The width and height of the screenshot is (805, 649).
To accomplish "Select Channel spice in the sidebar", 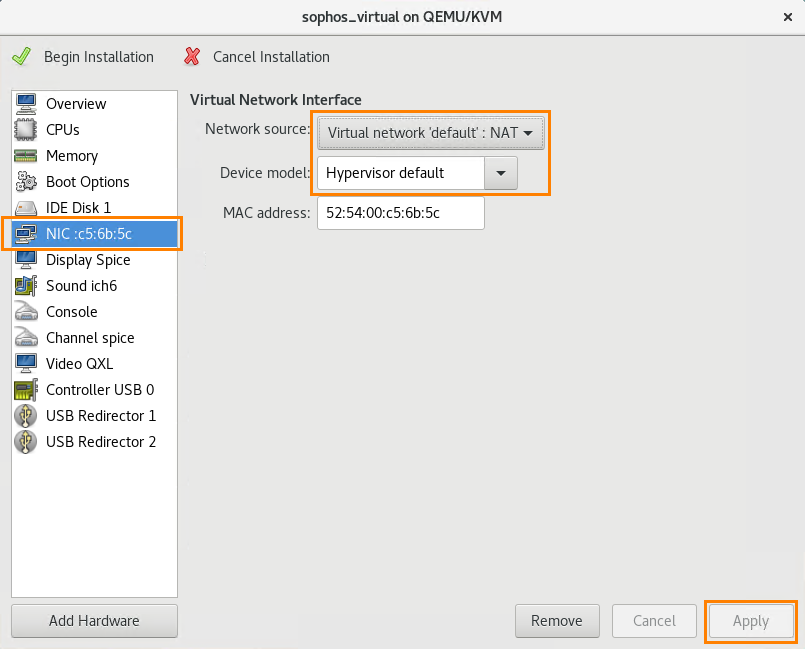I will [90, 337].
